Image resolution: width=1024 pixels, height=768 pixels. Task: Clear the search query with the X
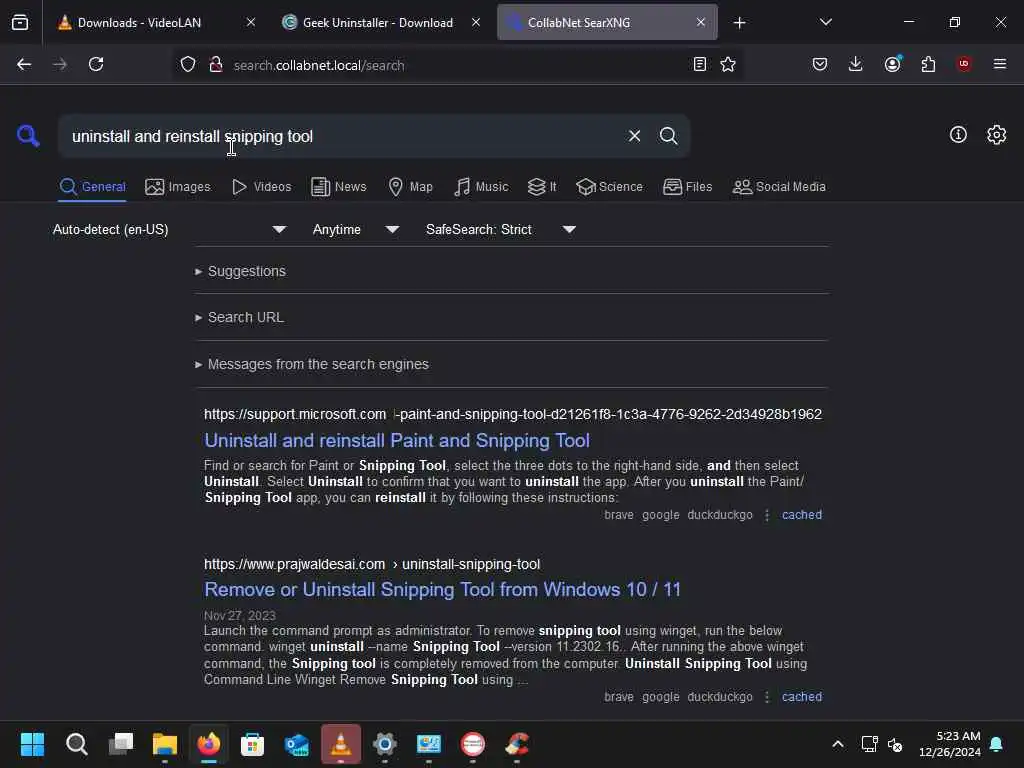(634, 136)
